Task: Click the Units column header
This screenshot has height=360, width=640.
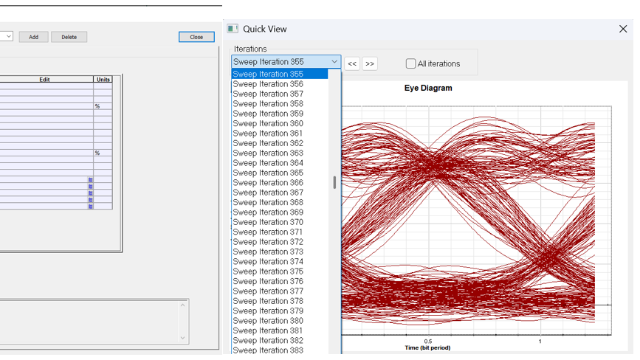Action: coord(103,79)
